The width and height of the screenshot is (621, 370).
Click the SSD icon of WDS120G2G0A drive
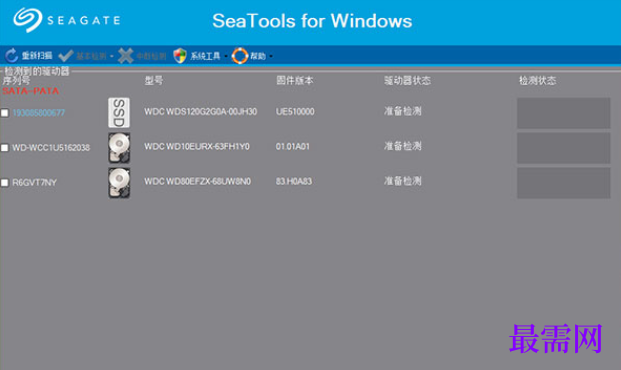(x=119, y=113)
